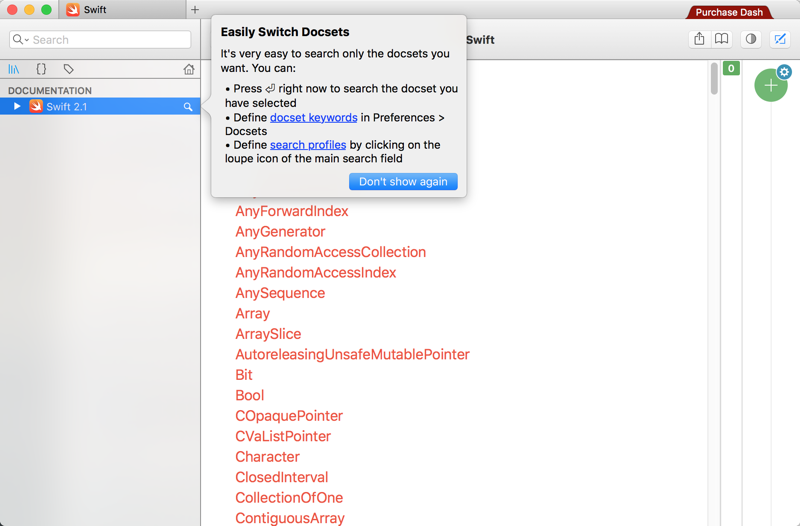Open the CVaListPointer link
800x526 pixels.
pyautogui.click(x=283, y=436)
